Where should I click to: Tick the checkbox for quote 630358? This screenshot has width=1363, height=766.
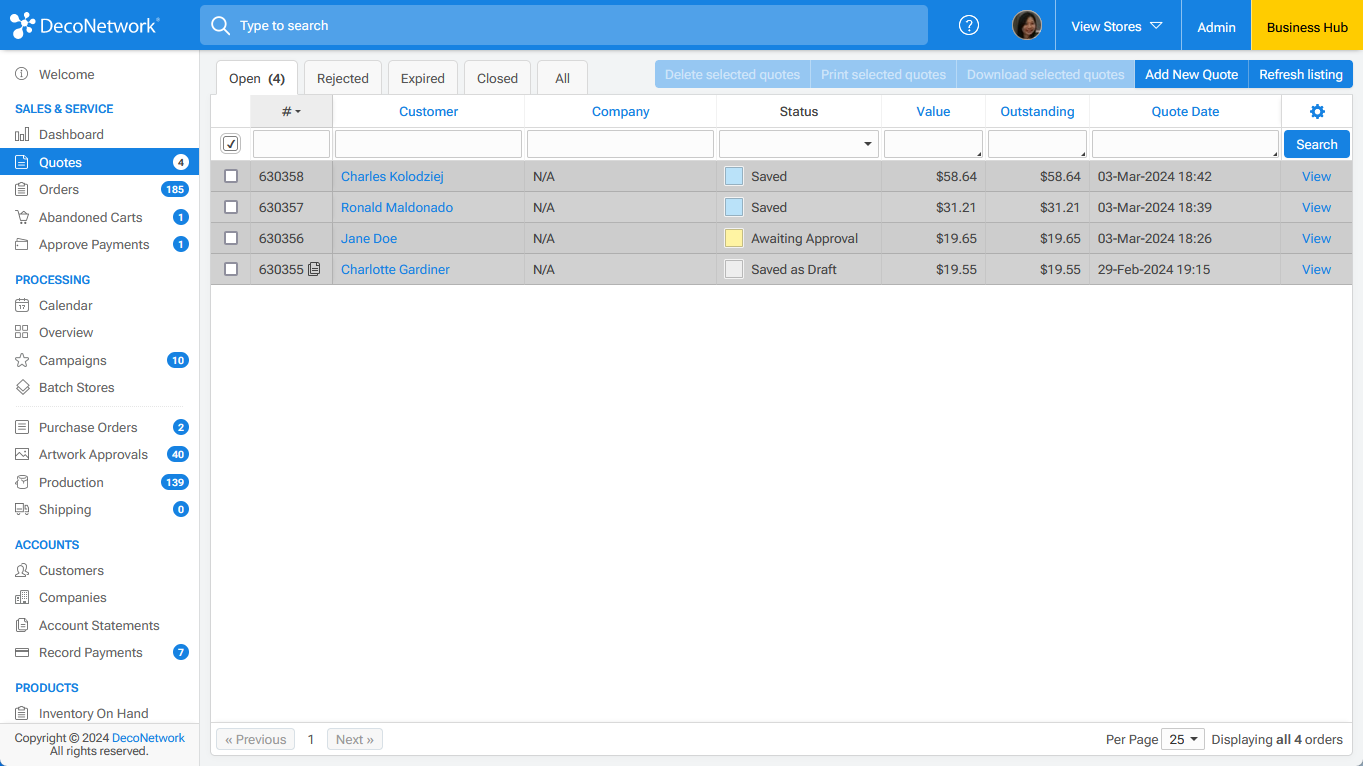click(x=231, y=176)
